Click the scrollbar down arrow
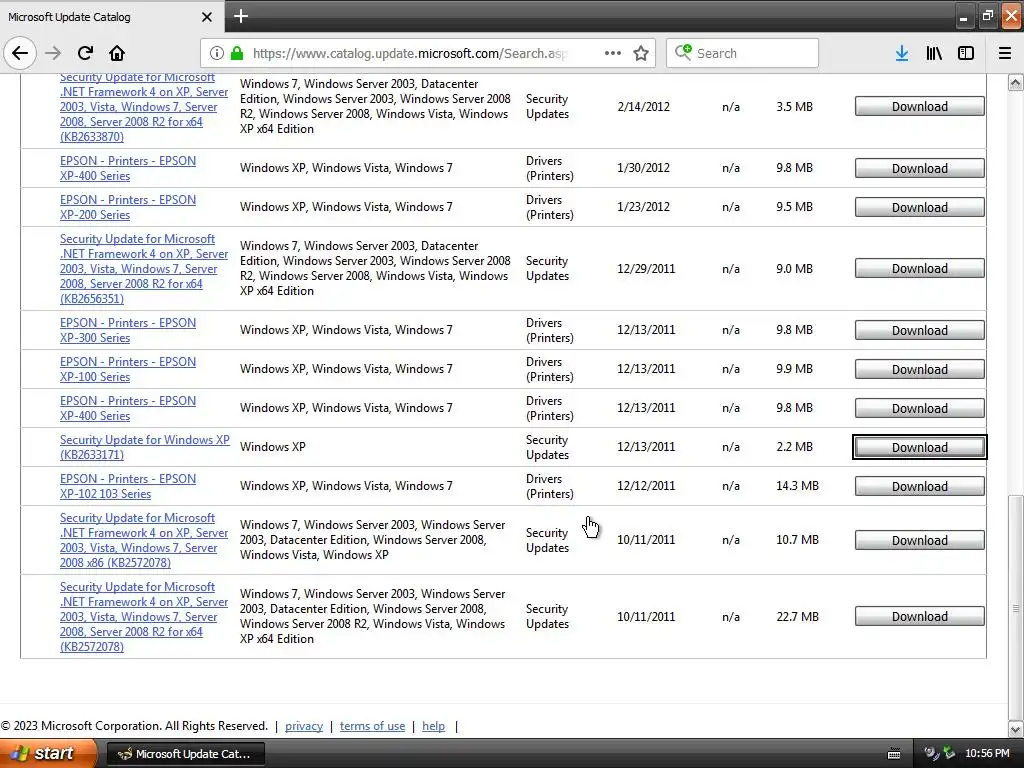This screenshot has width=1024, height=768. 1016,729
